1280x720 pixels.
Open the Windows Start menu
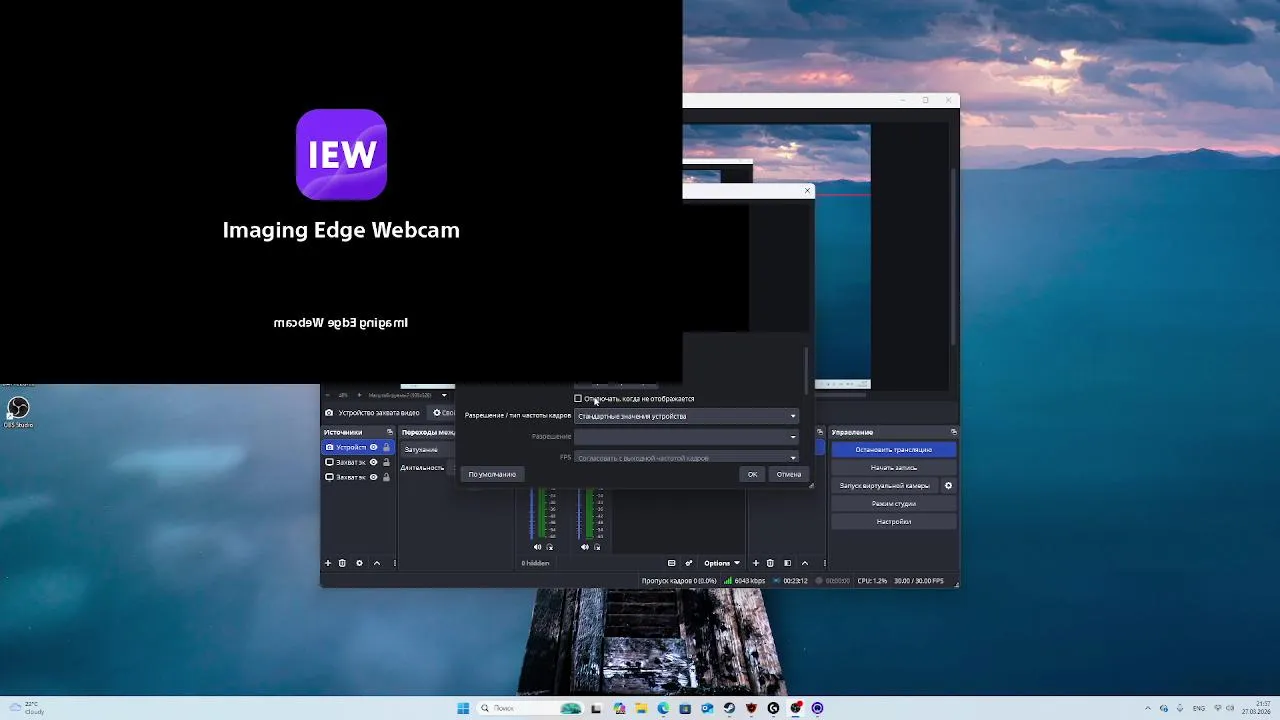[x=463, y=708]
